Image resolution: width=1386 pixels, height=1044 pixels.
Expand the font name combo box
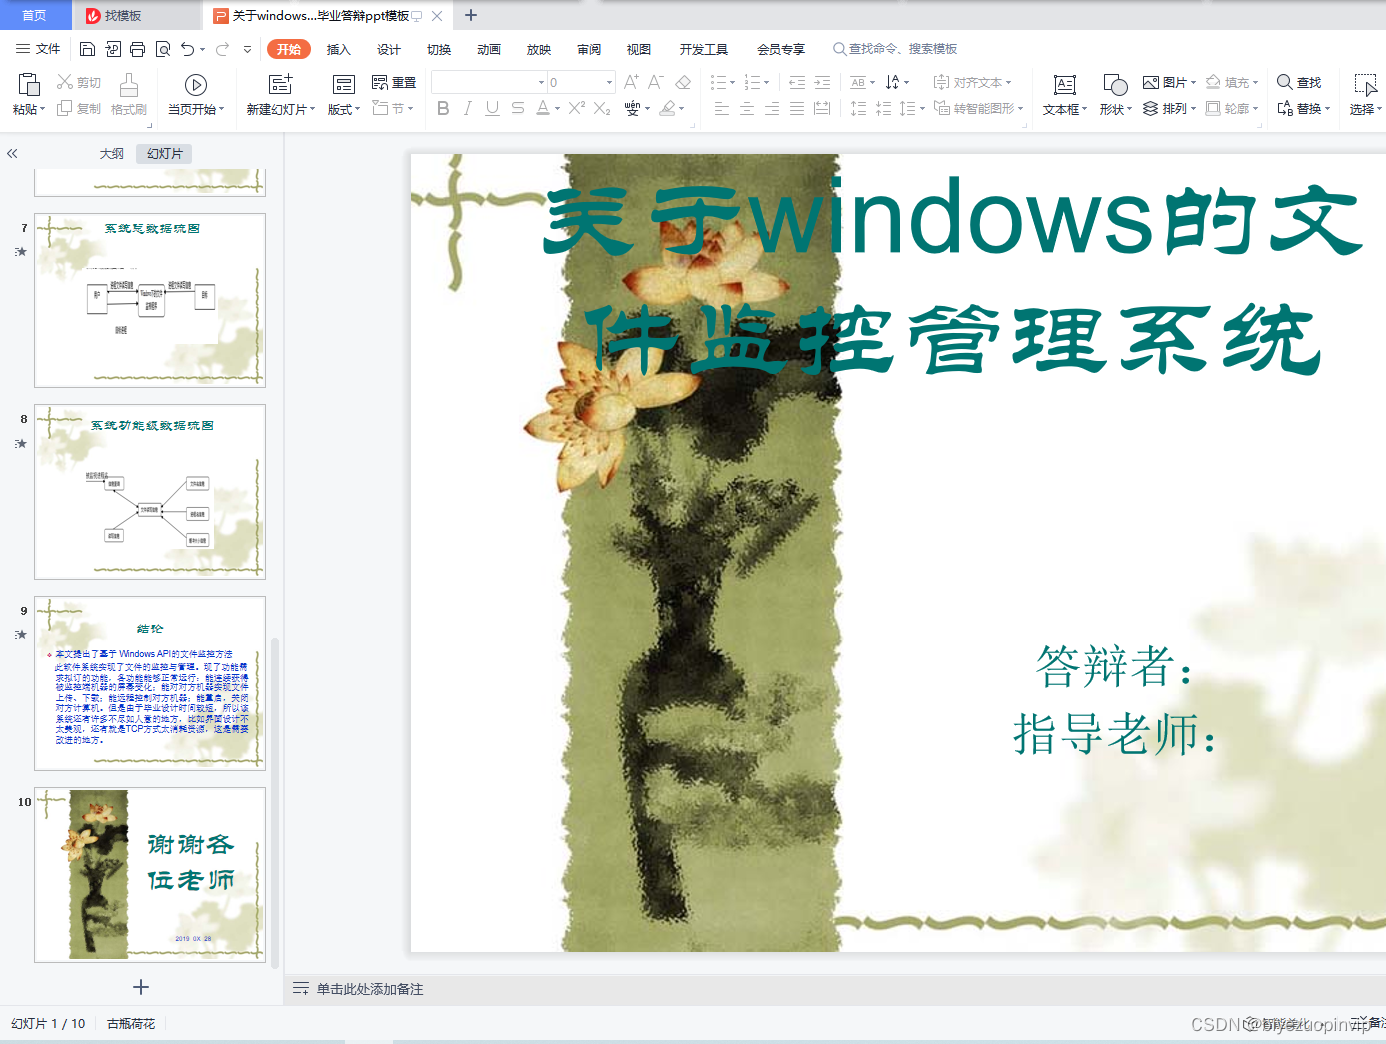point(542,82)
